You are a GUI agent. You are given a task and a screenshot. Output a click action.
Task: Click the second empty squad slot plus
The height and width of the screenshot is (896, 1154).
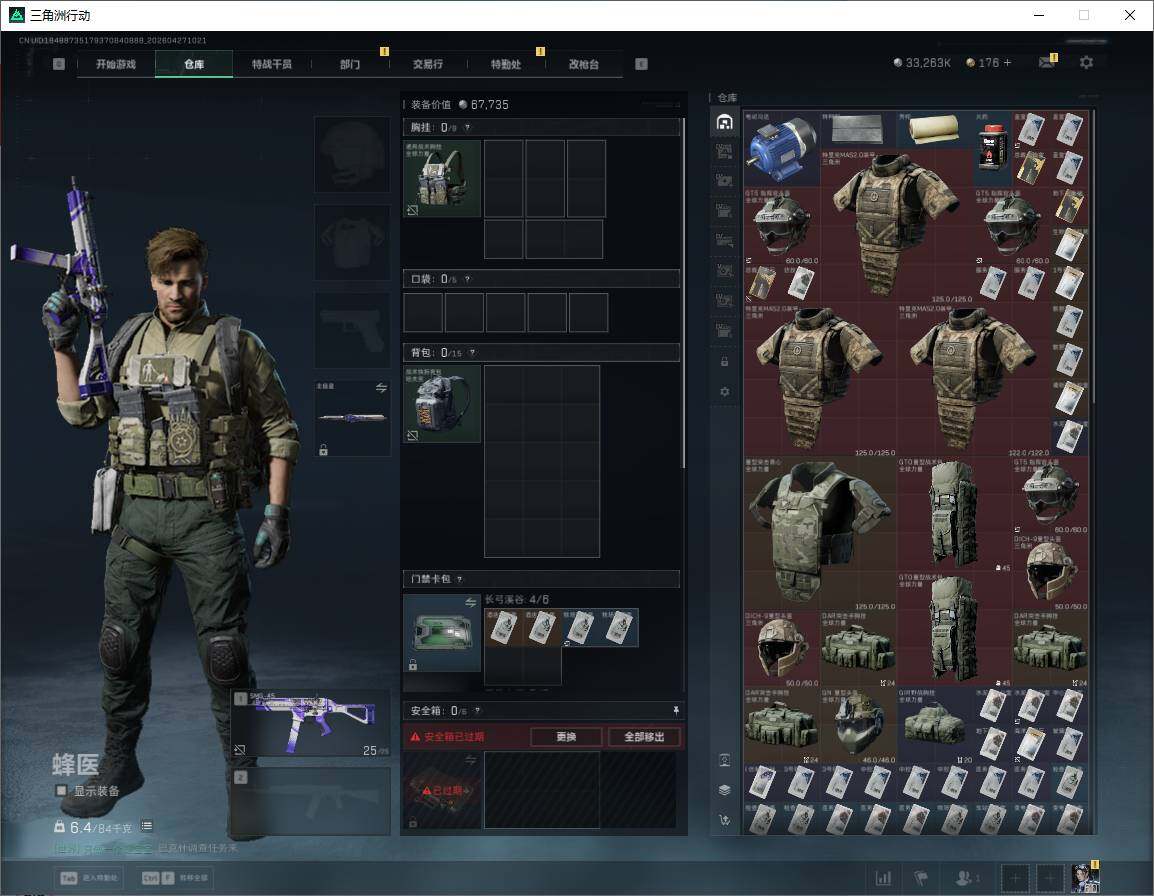coord(1050,878)
